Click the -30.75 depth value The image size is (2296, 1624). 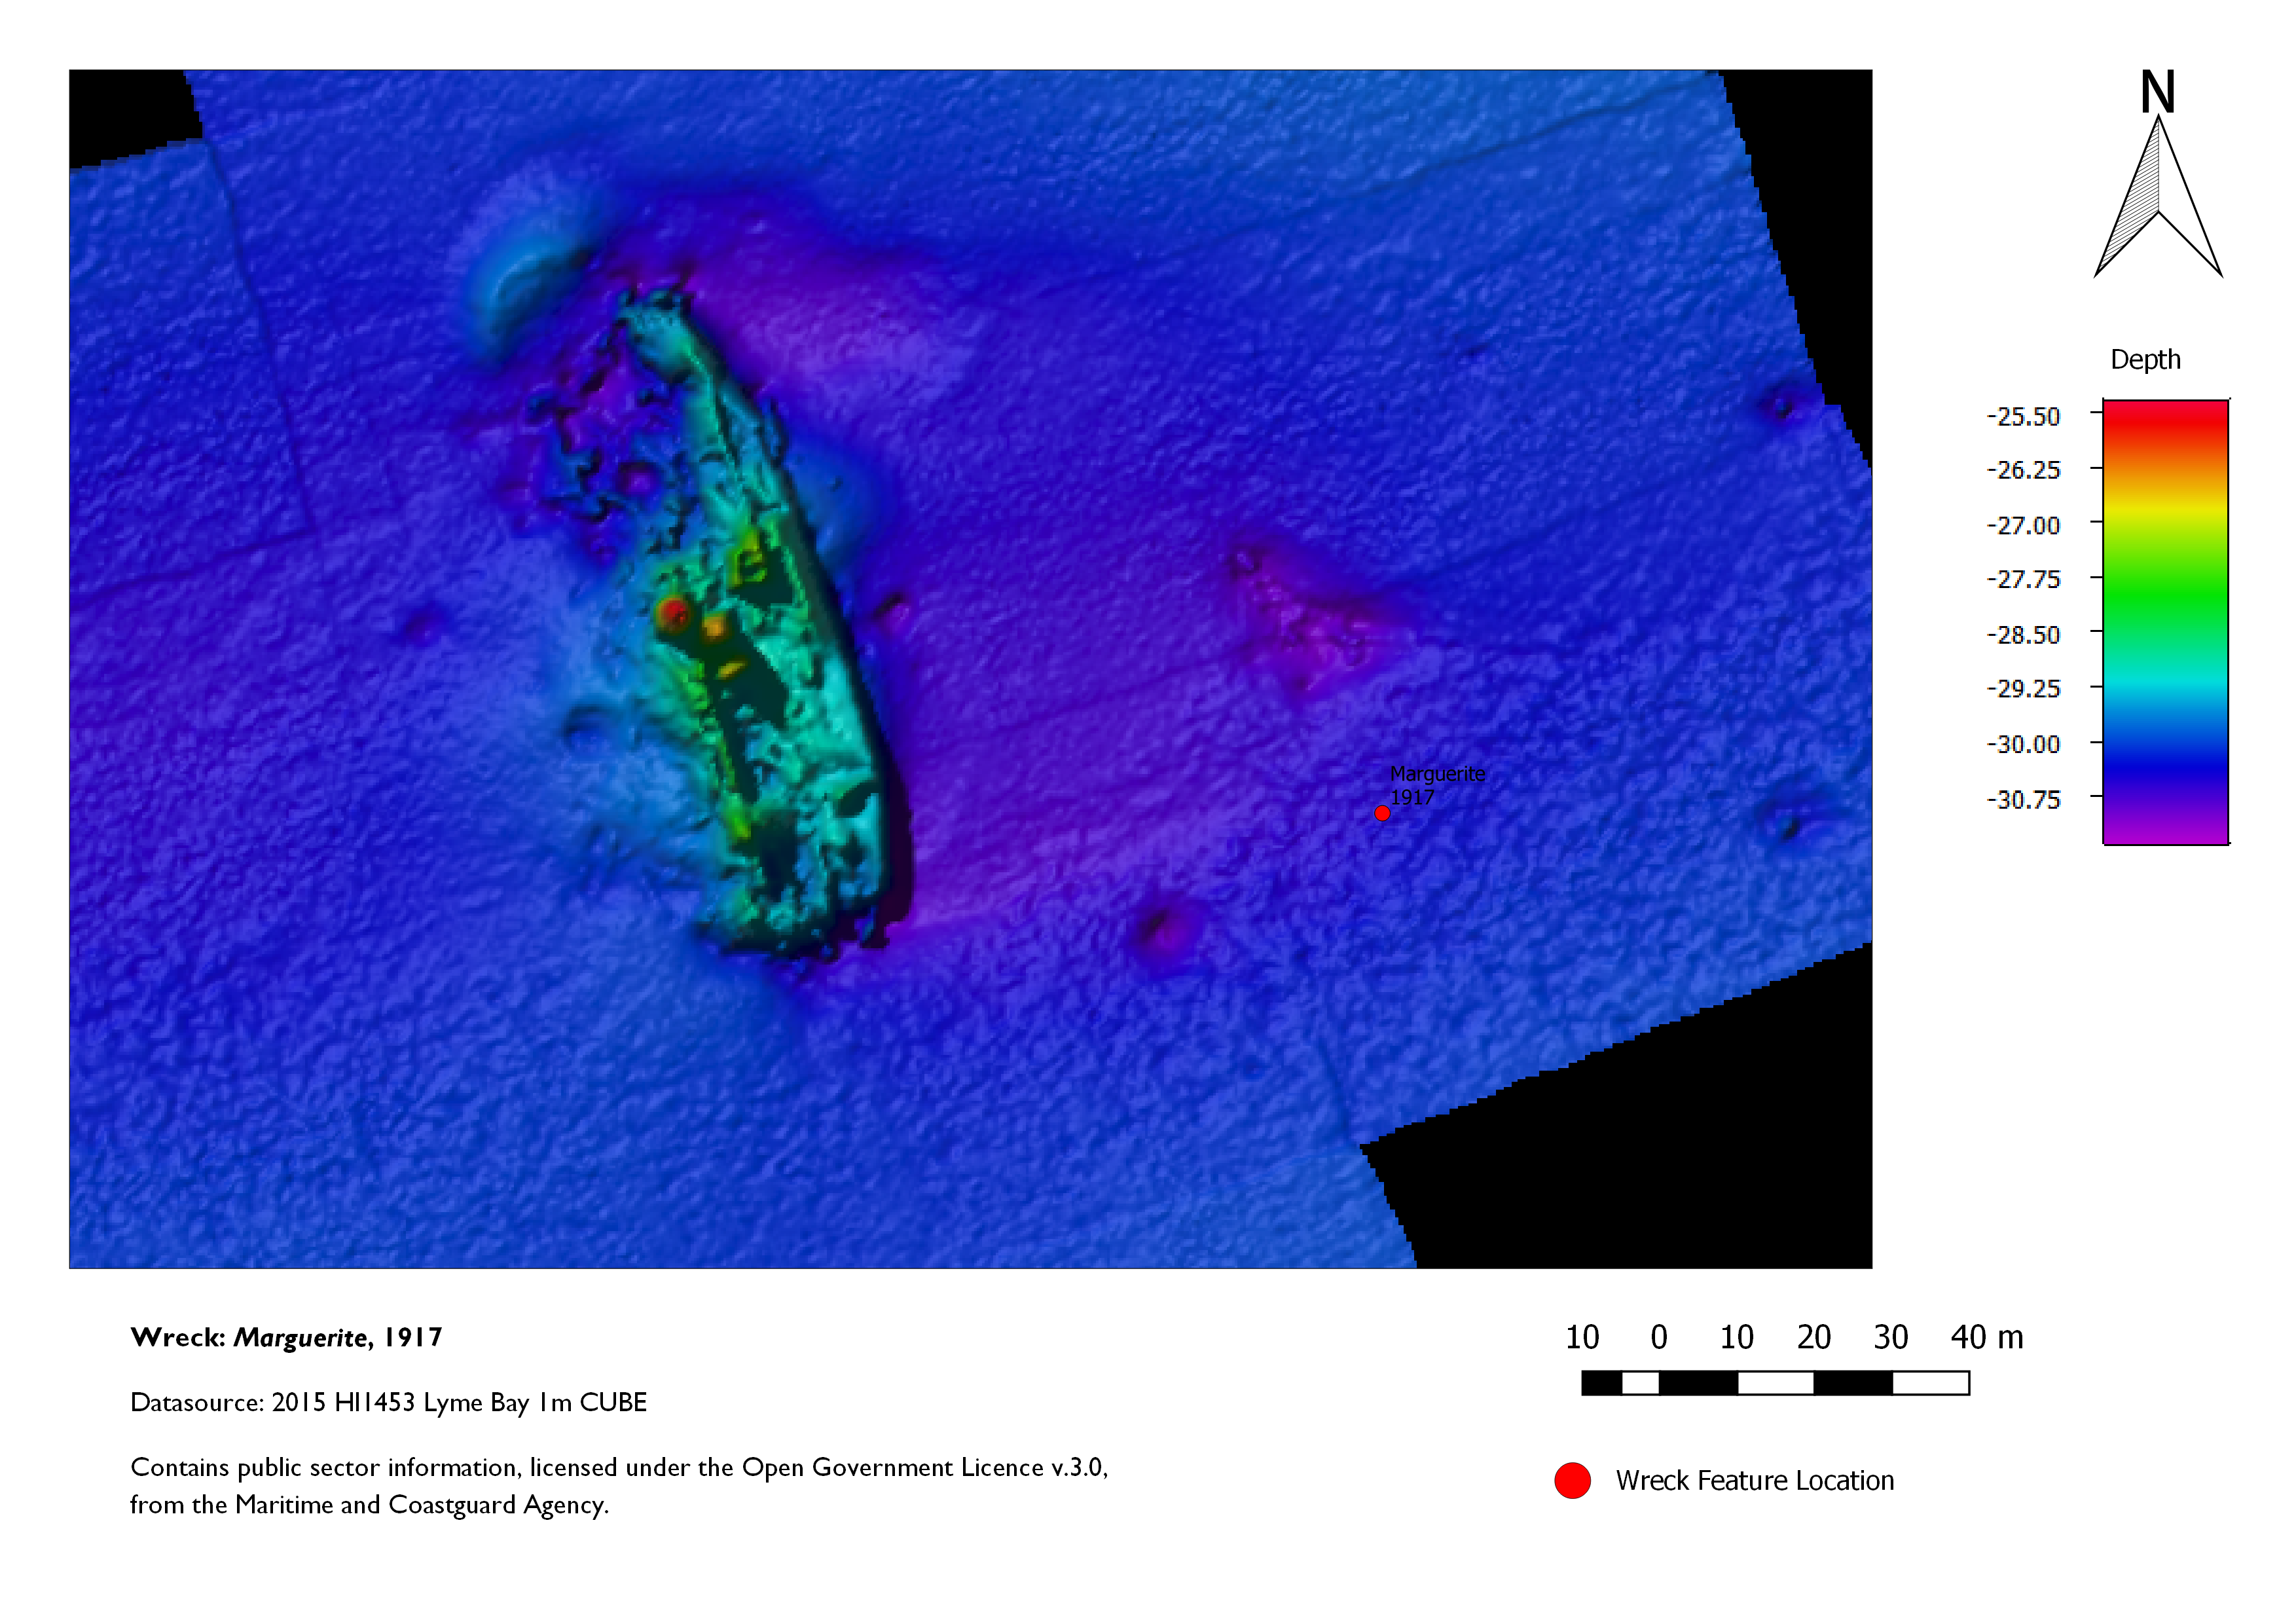(2023, 799)
